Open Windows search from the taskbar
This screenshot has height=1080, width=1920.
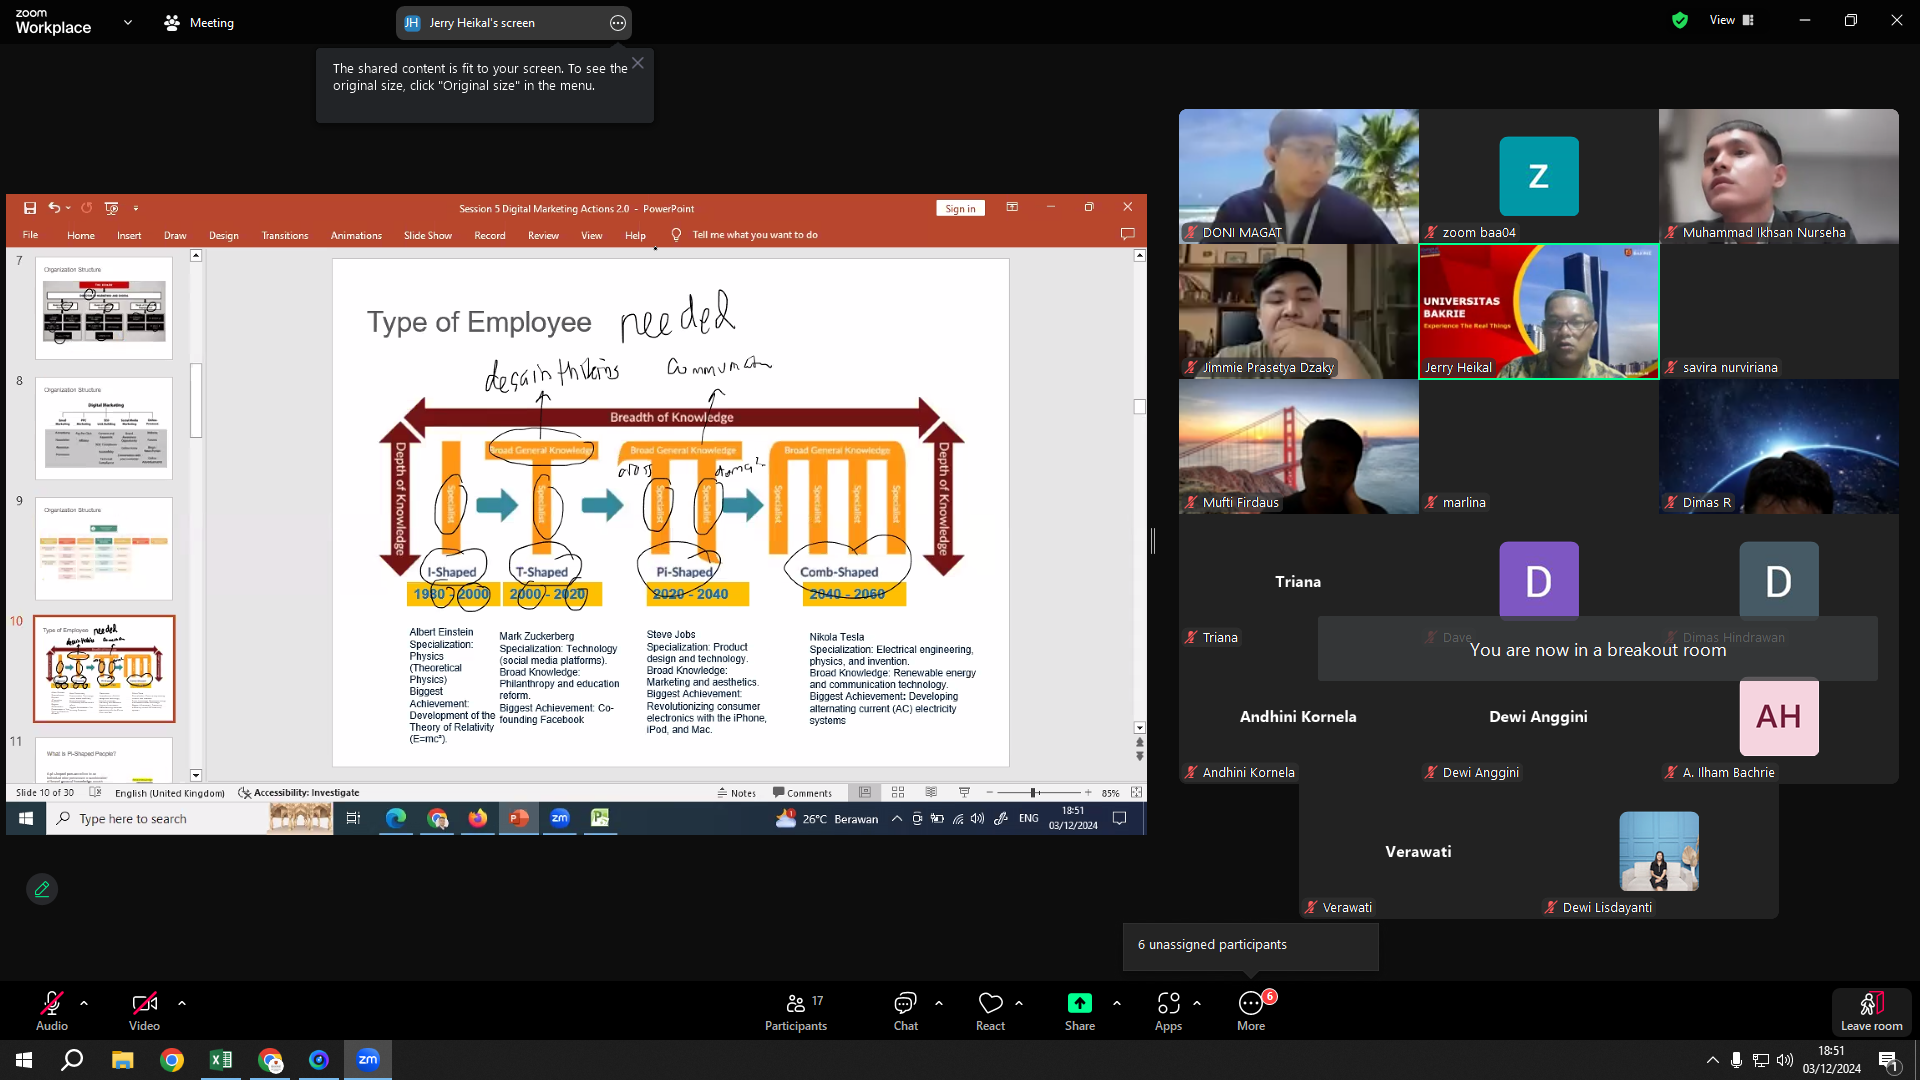(72, 1060)
